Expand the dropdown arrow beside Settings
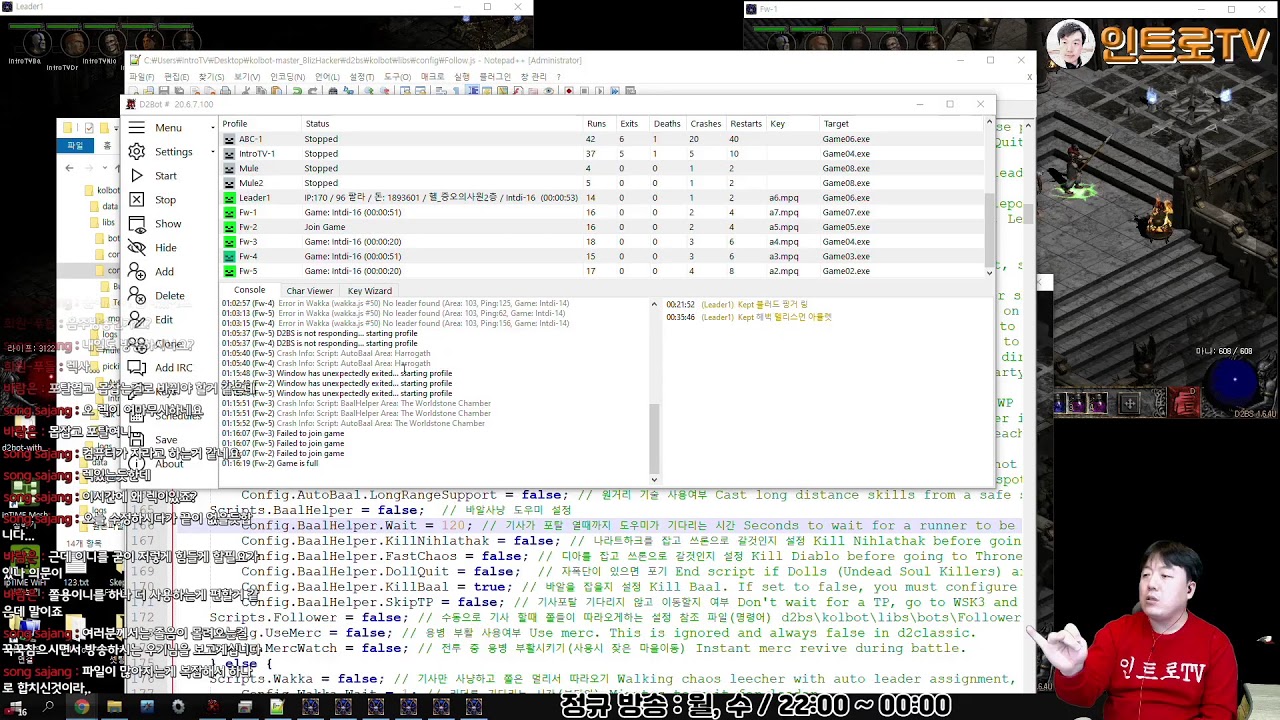Viewport: 1280px width, 720px height. (212, 152)
